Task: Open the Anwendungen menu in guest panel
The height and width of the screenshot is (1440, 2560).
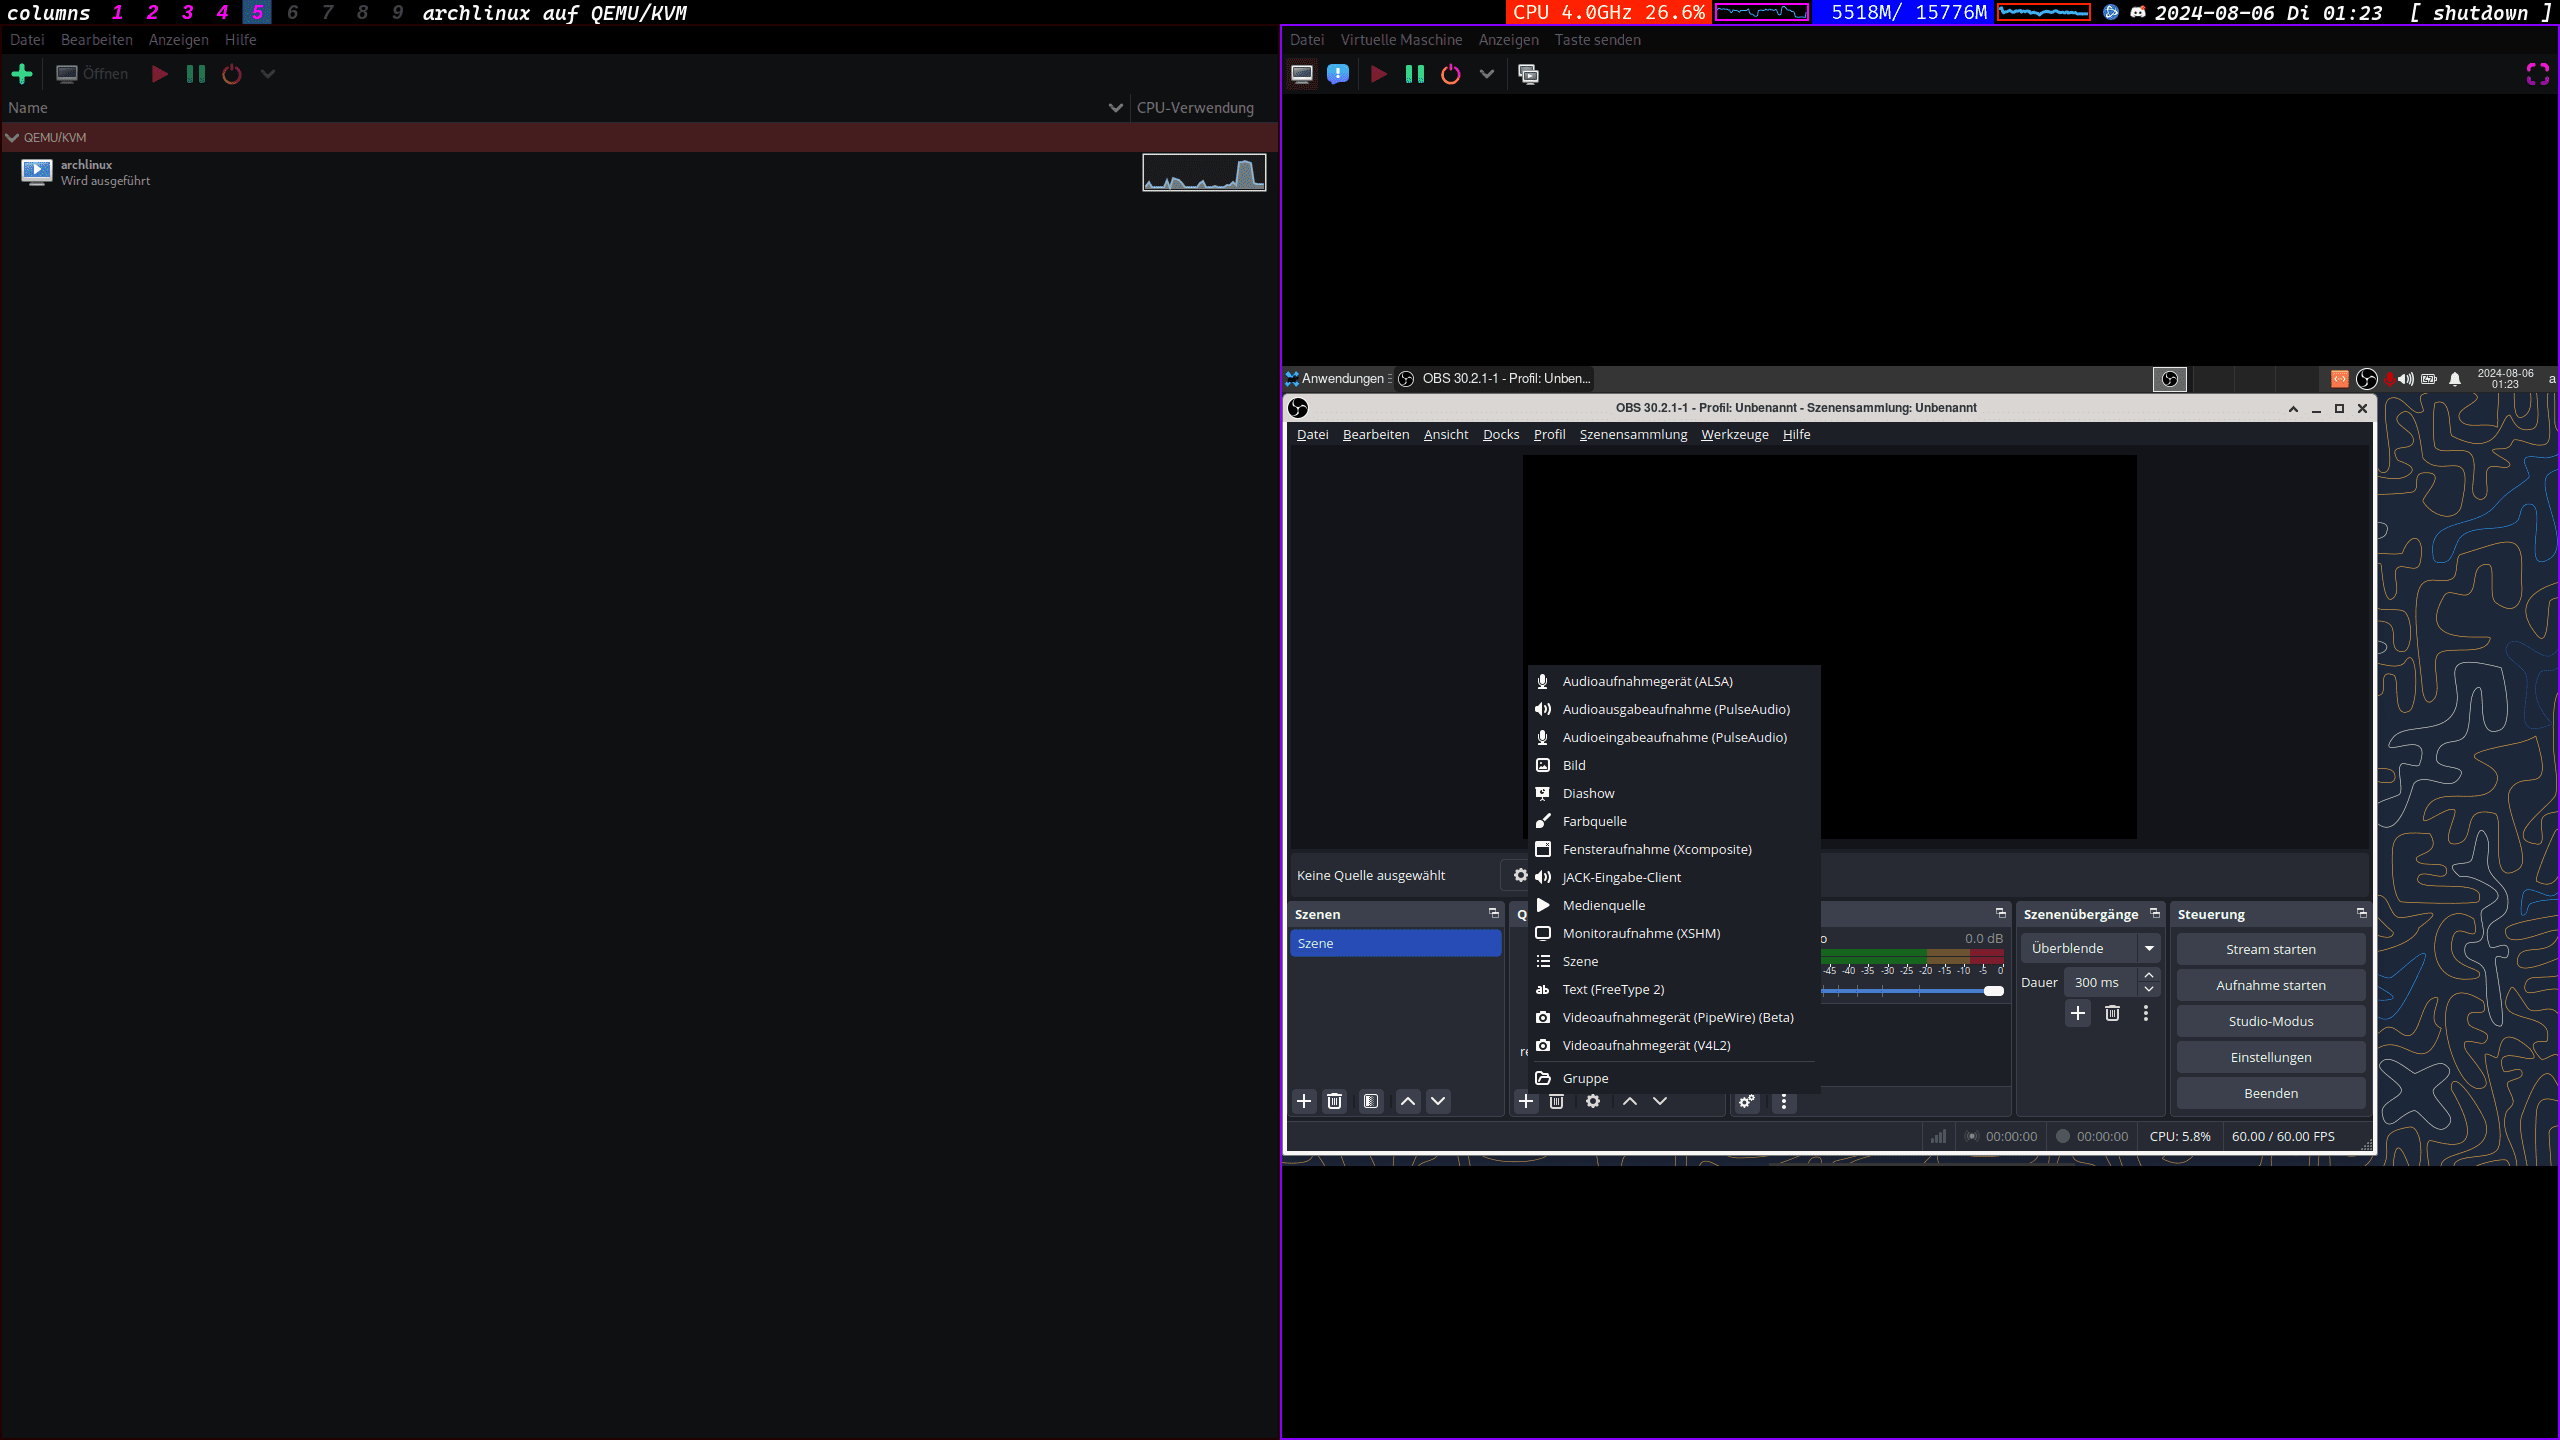Action: pos(1335,378)
